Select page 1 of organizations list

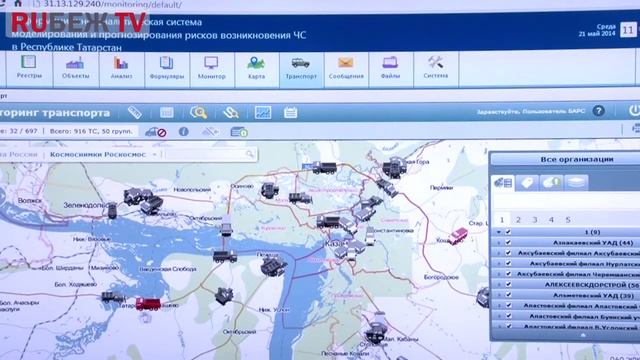pyautogui.click(x=502, y=220)
